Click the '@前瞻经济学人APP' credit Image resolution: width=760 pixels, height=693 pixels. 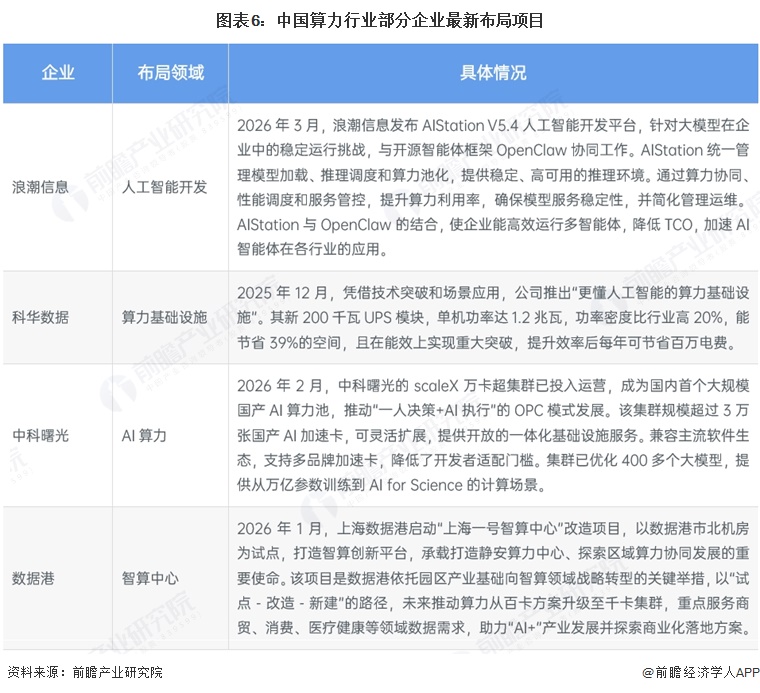(700, 672)
